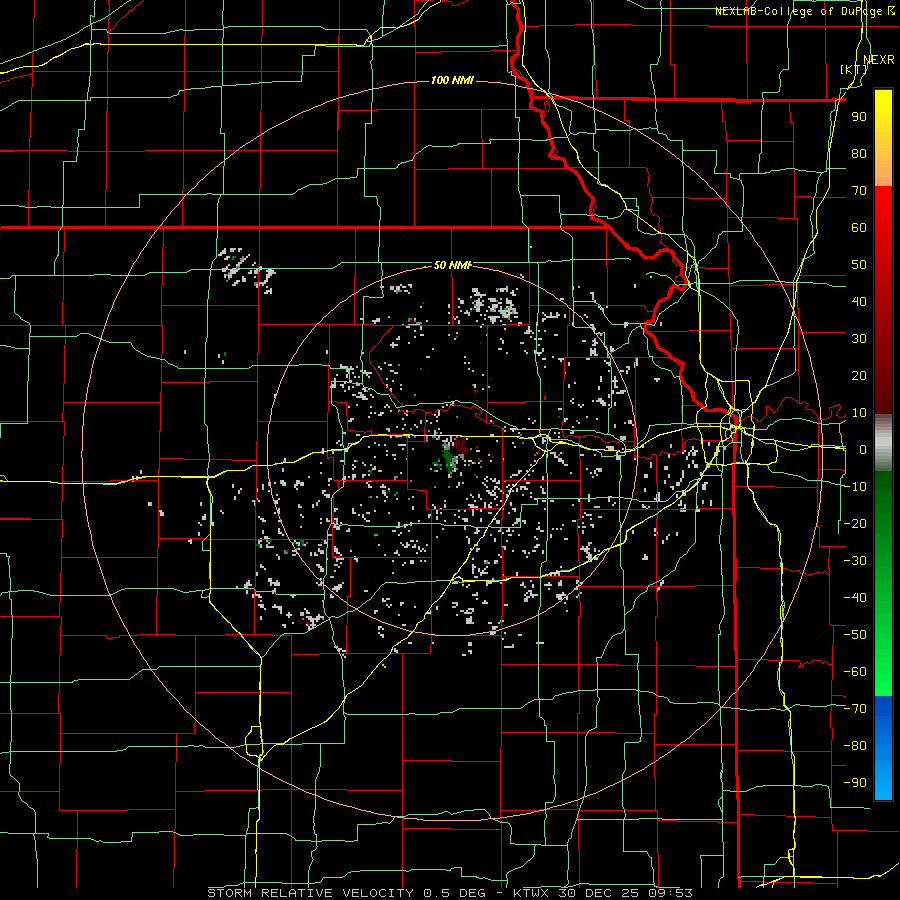
Task: Click the -30 value on velocity scale
Action: (855, 561)
